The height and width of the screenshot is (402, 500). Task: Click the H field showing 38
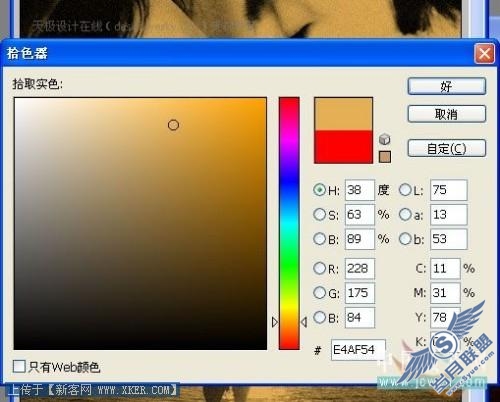pos(360,190)
